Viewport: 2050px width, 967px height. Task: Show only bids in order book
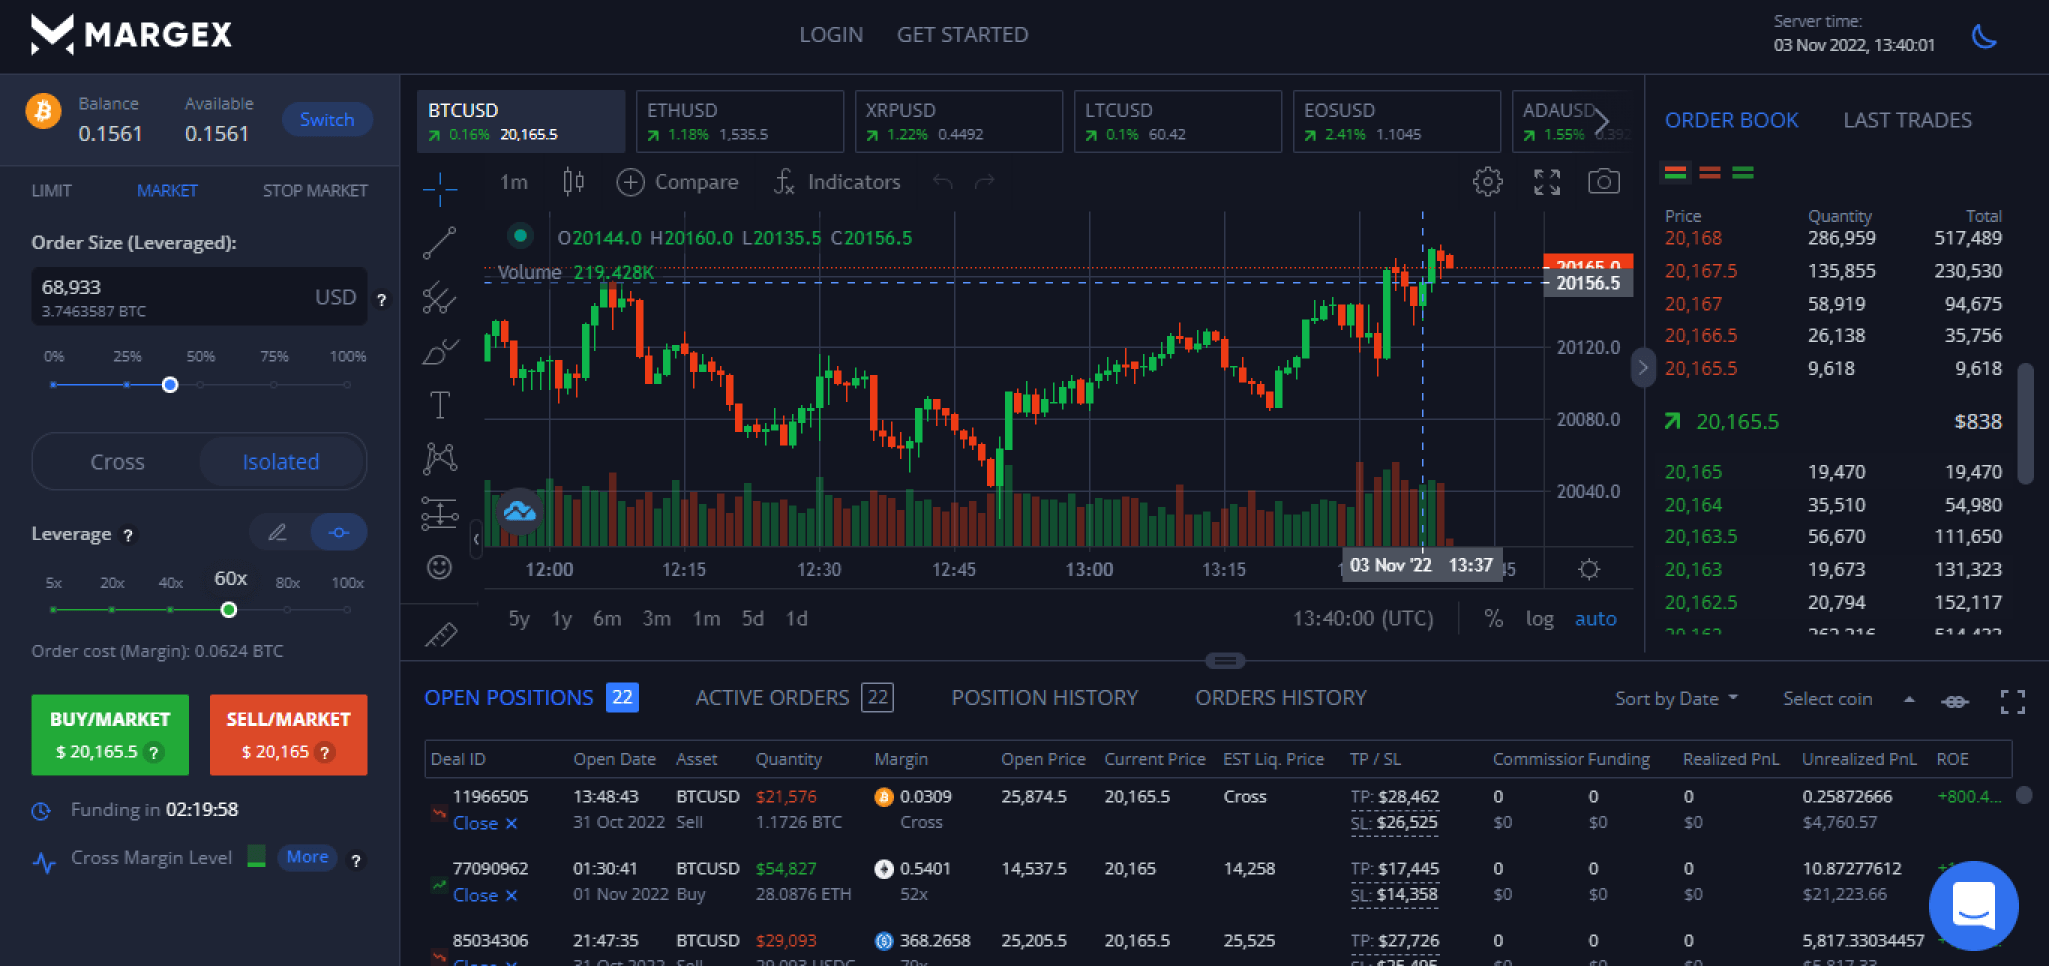click(x=1743, y=173)
